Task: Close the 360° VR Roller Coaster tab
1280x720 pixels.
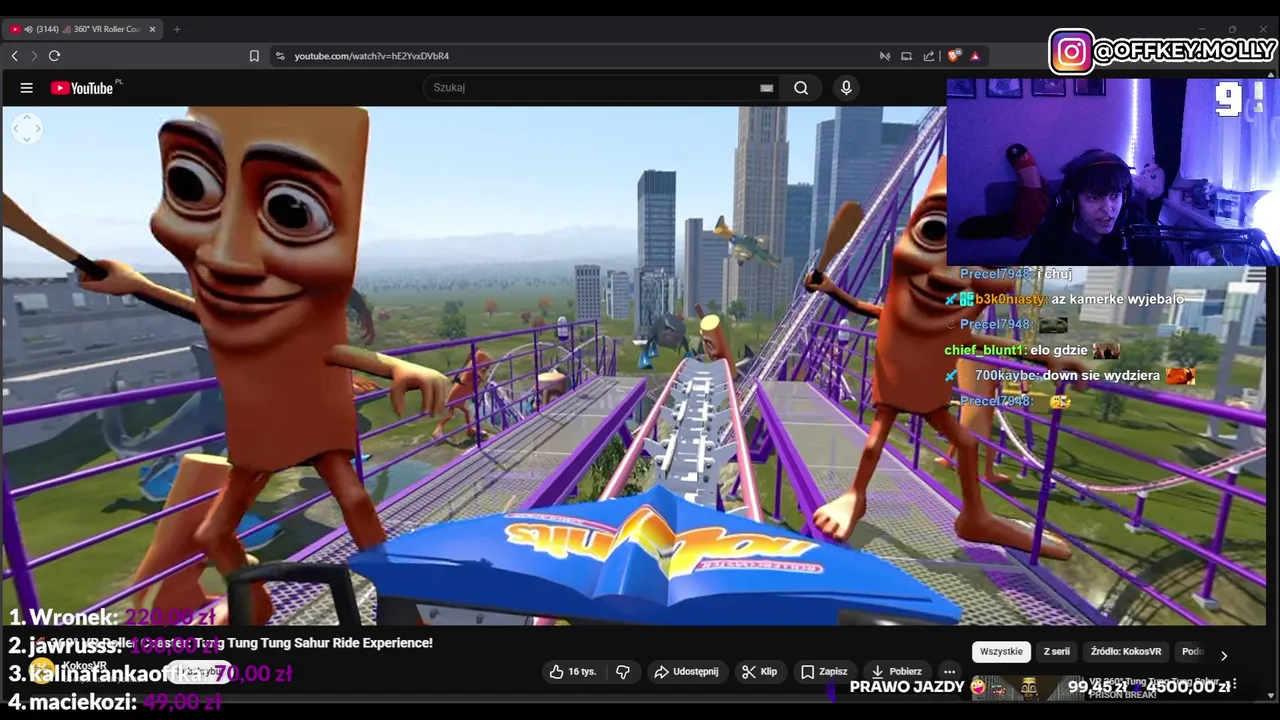Action: point(153,29)
